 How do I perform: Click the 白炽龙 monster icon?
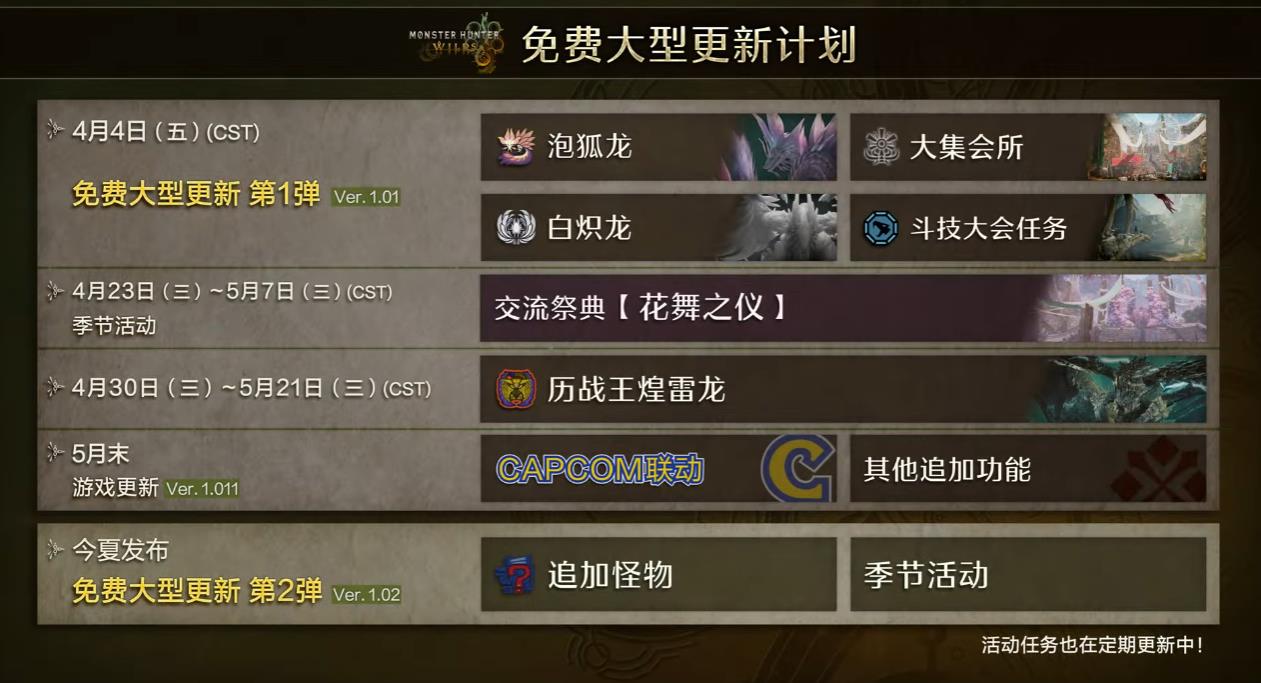click(x=516, y=228)
